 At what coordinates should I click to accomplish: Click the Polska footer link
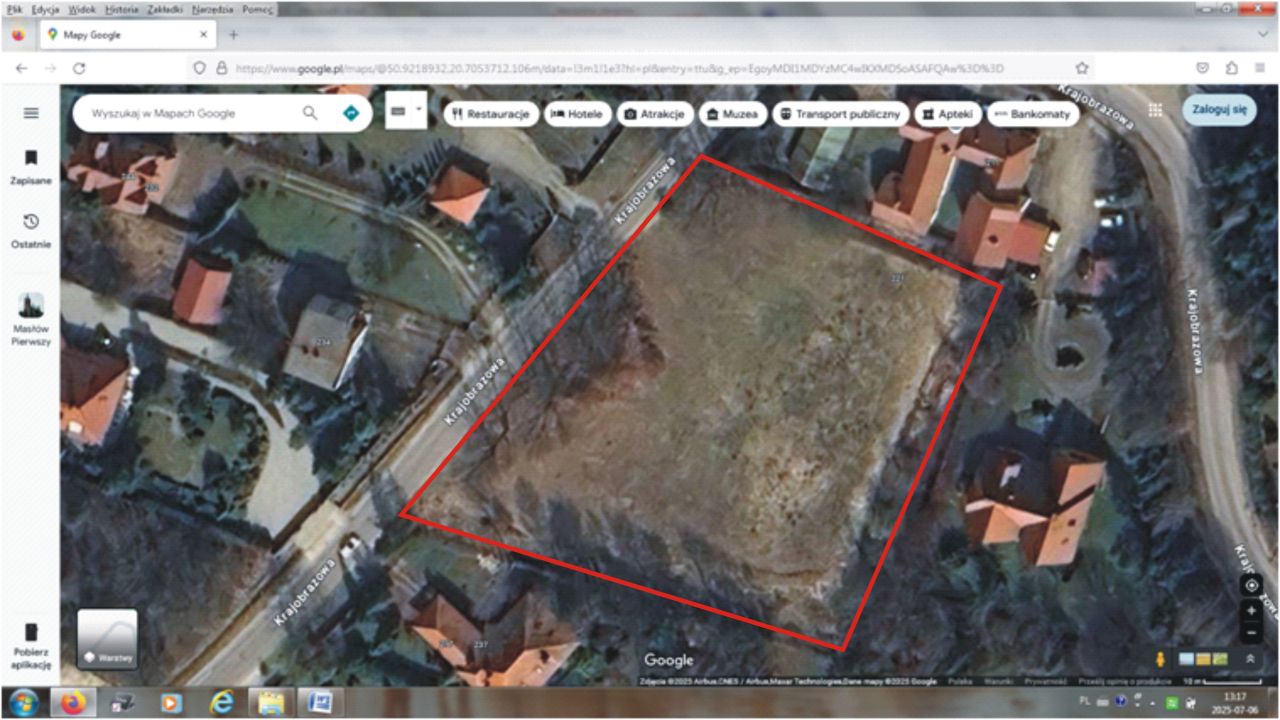click(960, 681)
